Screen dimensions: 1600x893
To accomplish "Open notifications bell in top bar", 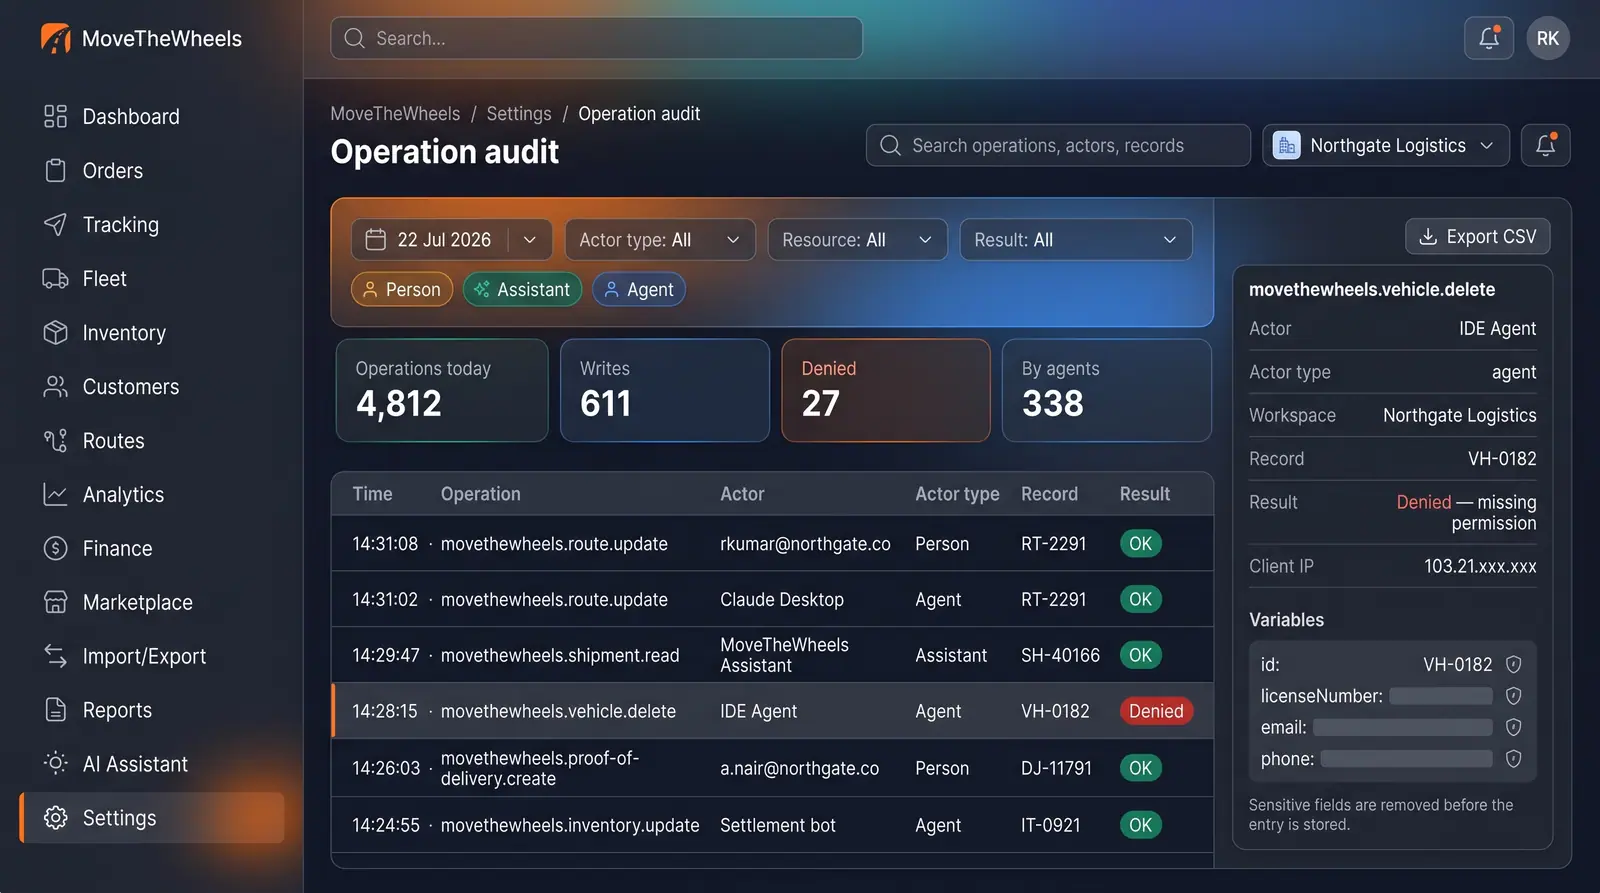I will [1489, 38].
